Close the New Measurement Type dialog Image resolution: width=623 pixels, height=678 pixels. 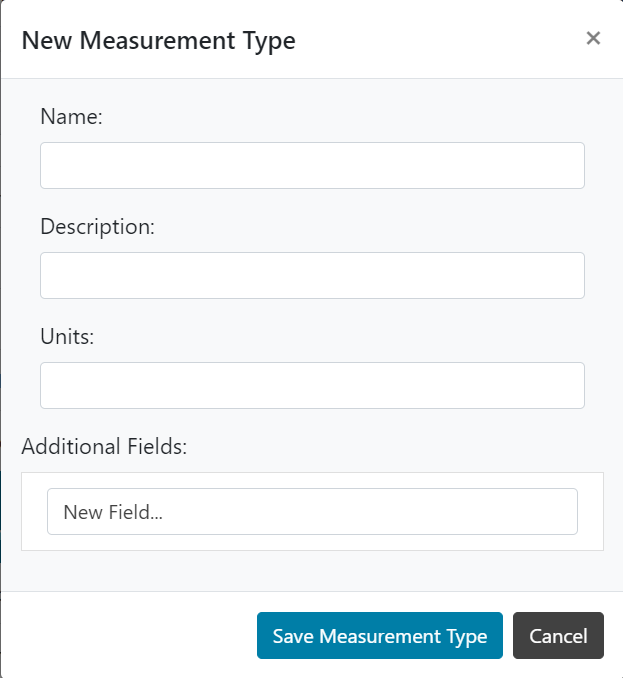pos(593,38)
